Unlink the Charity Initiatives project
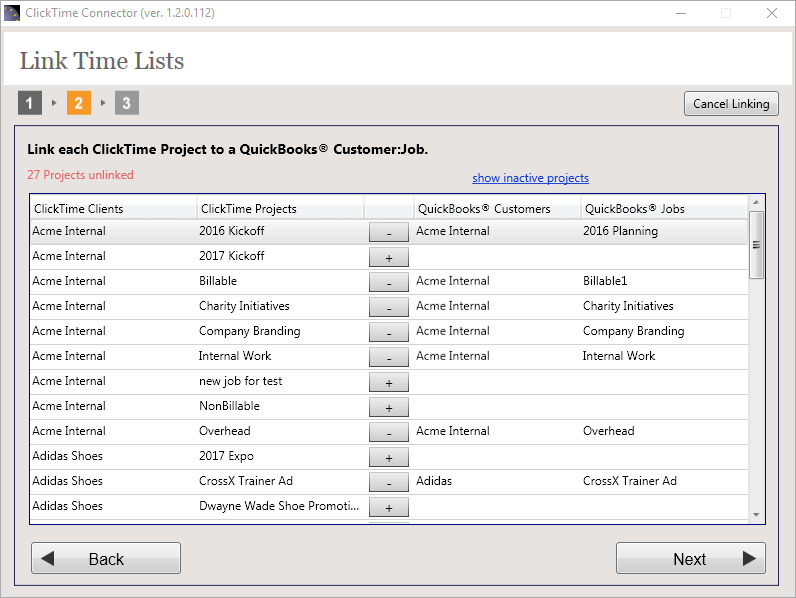Screen dimensions: 796x598 (x=388, y=307)
